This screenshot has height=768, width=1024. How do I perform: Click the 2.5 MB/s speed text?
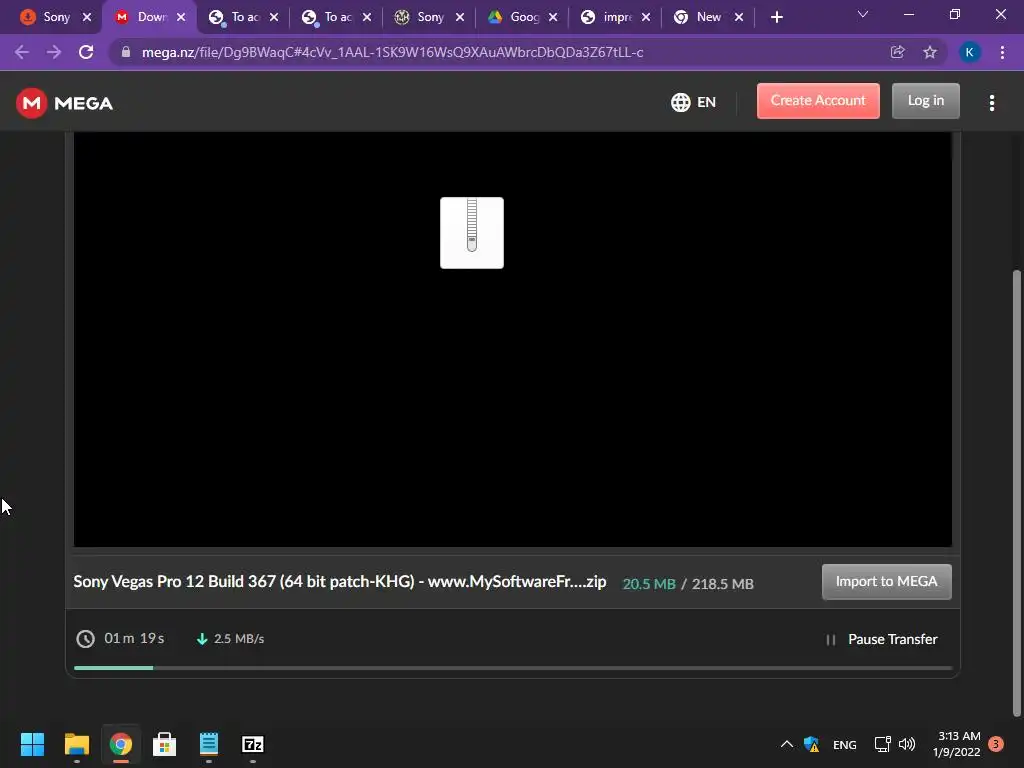[x=239, y=639]
